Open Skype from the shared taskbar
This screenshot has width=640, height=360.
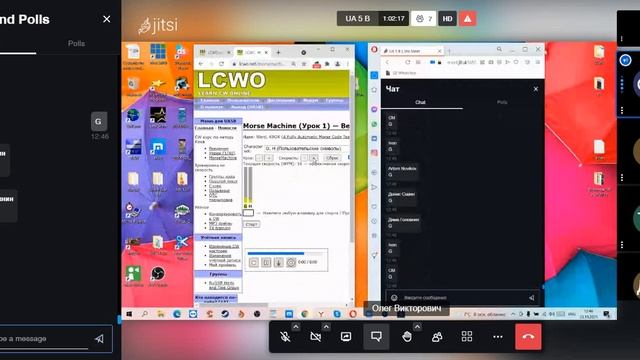[x=337, y=314]
